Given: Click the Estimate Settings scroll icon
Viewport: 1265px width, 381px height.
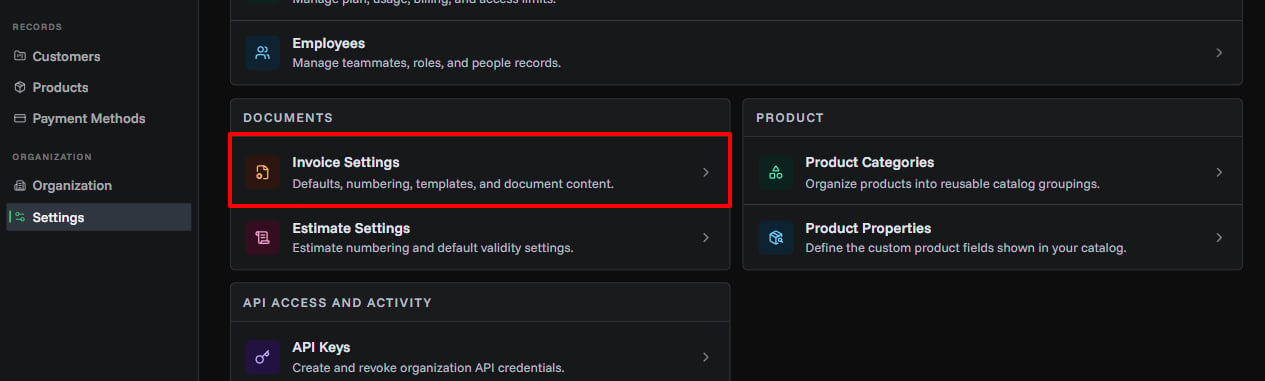Looking at the screenshot, I should [262, 238].
